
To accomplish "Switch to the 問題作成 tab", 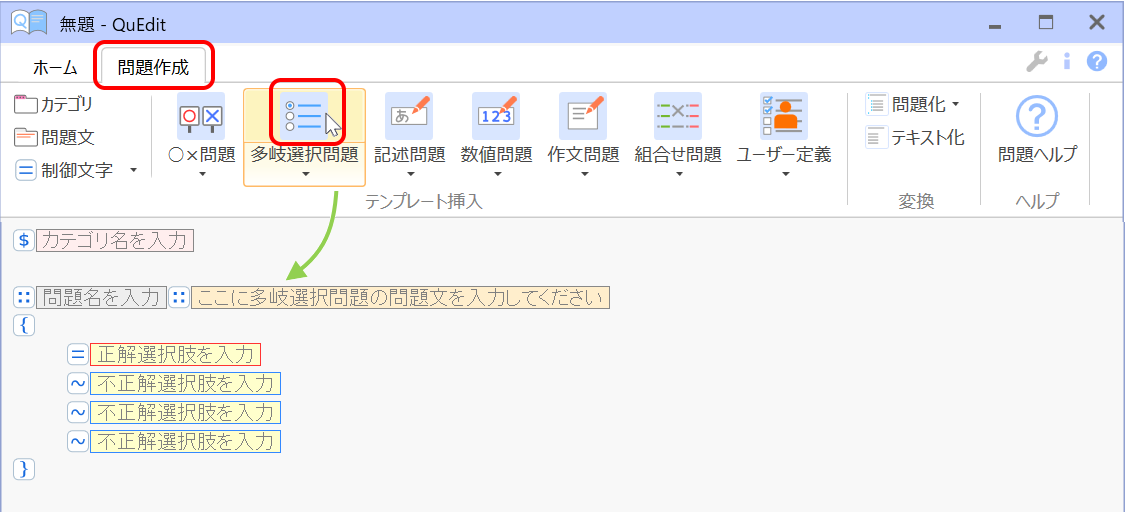I will [x=153, y=68].
